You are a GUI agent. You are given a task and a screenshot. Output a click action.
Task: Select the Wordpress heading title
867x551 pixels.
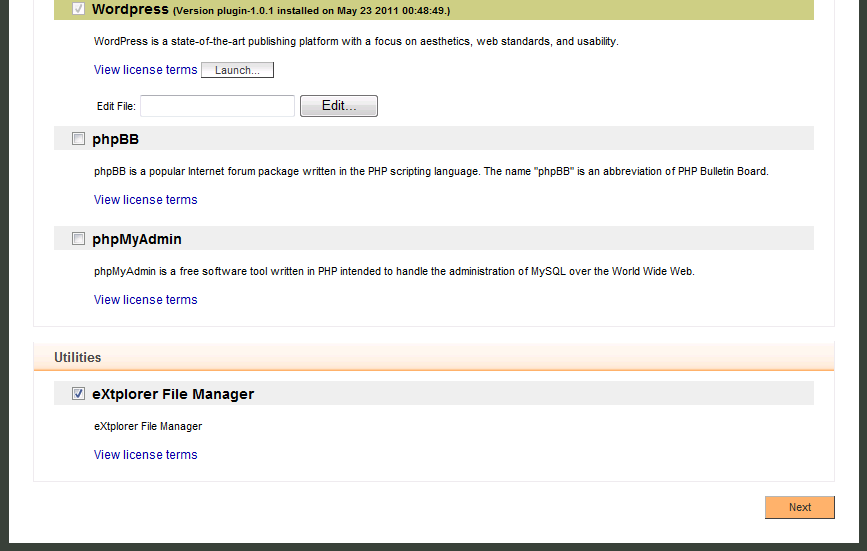coord(130,9)
